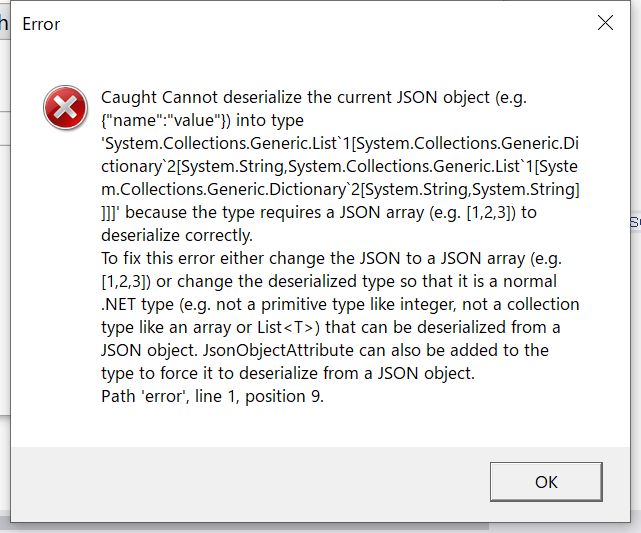This screenshot has width=641, height=533.
Task: Click the Error title text
Action: [41, 24]
